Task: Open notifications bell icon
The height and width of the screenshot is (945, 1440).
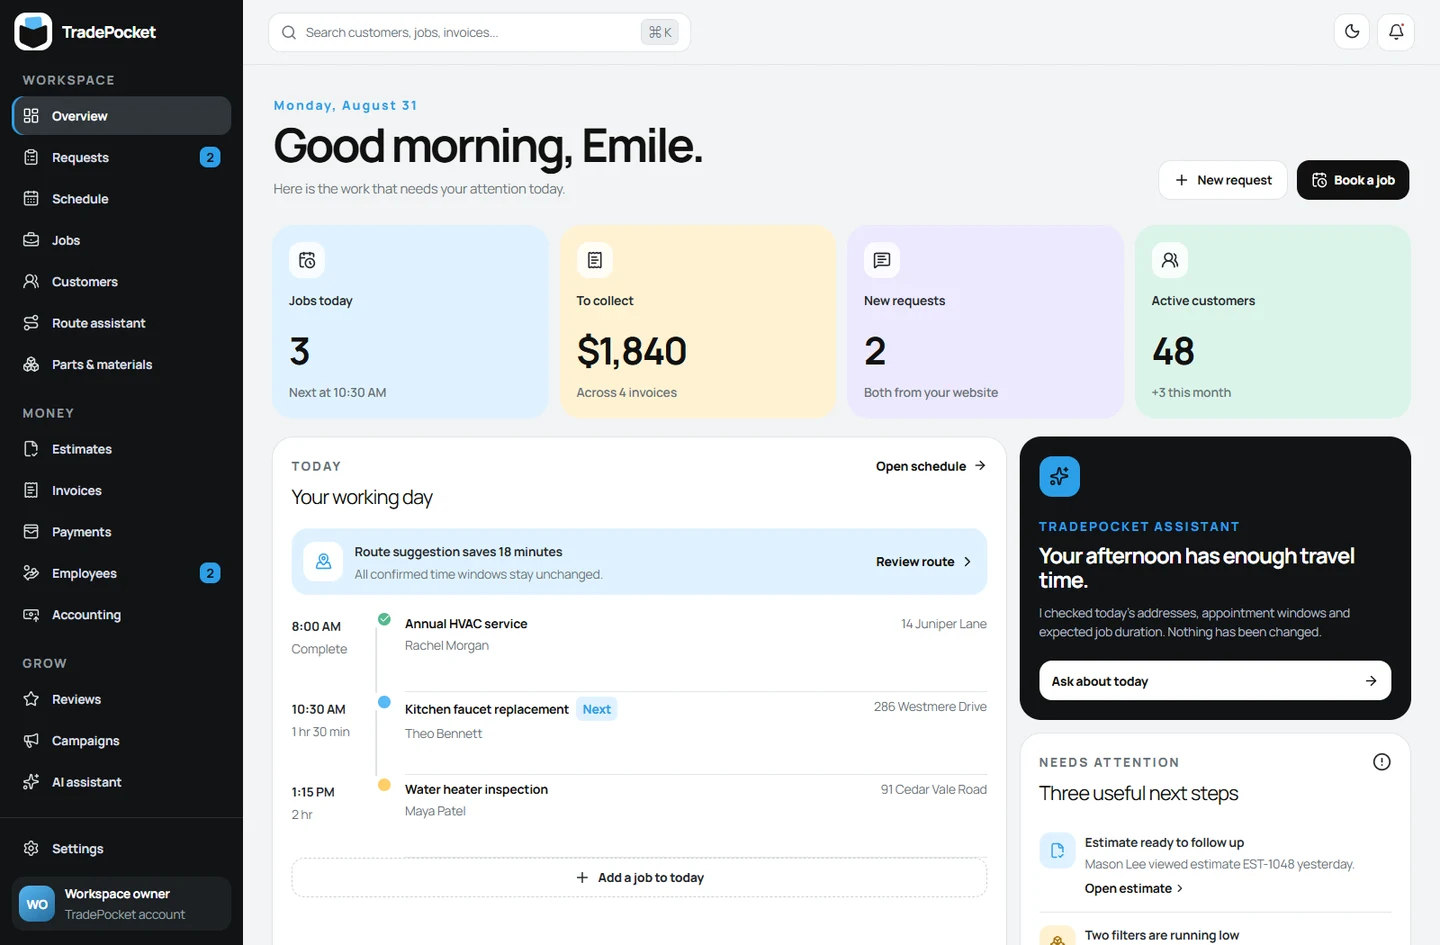Action: pyautogui.click(x=1396, y=32)
